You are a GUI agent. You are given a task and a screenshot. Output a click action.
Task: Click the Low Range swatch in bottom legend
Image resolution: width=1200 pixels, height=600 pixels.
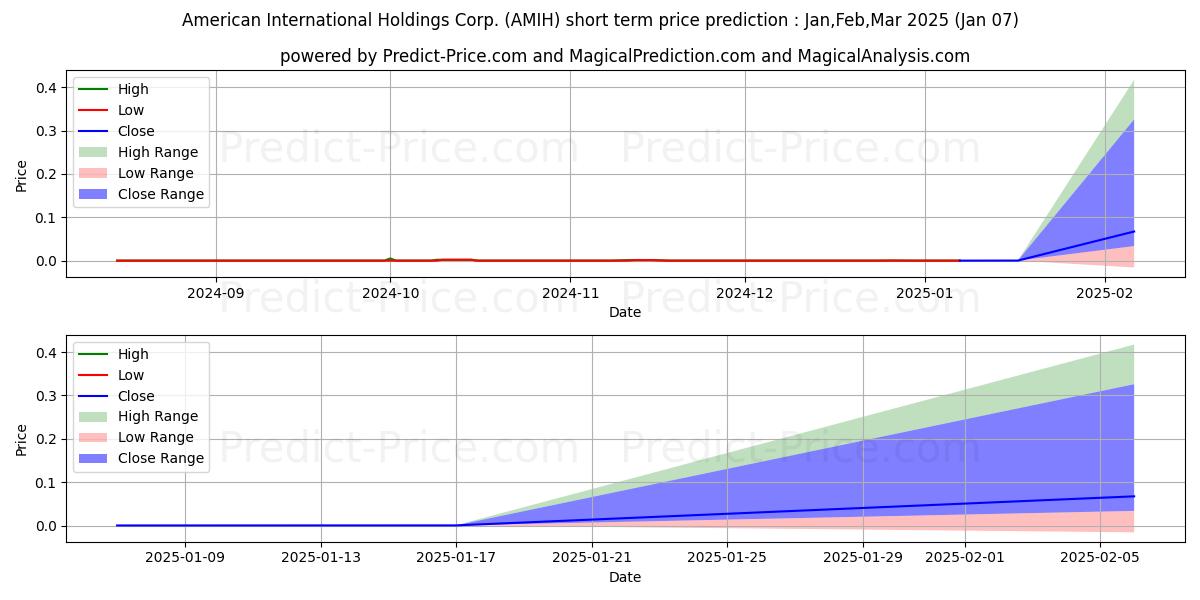click(95, 438)
